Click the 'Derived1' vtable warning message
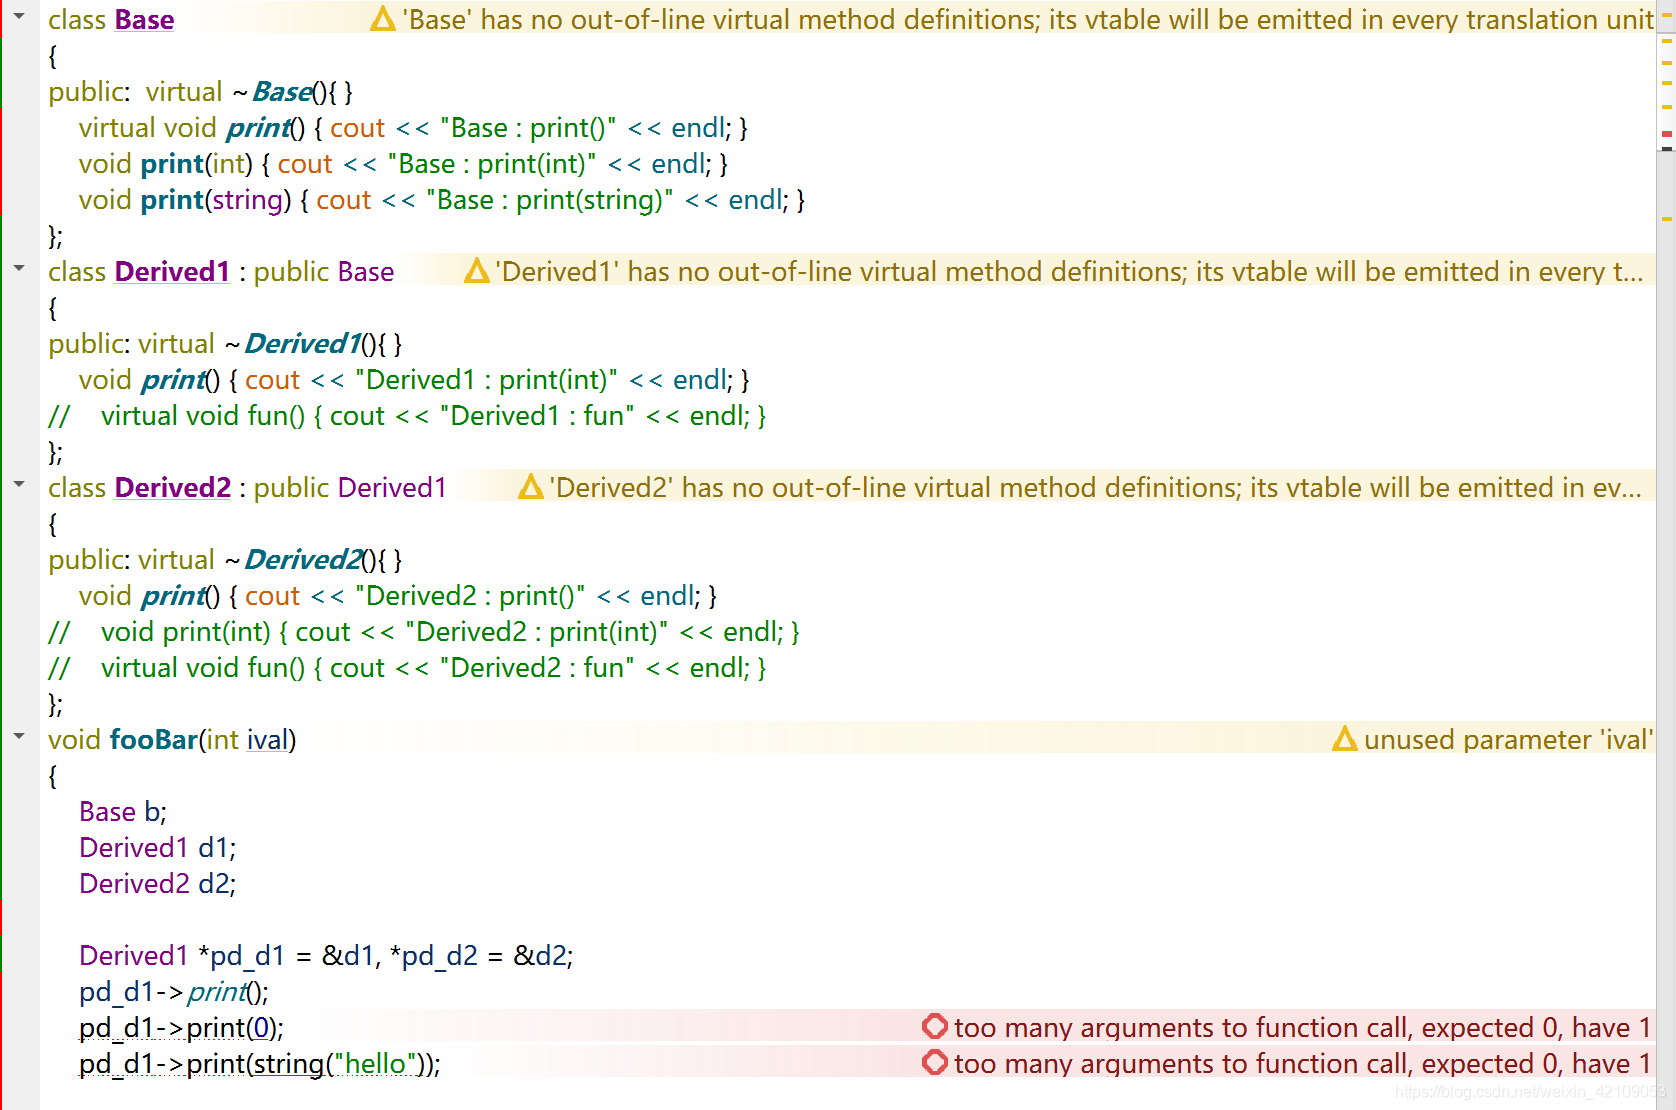 coord(1070,272)
